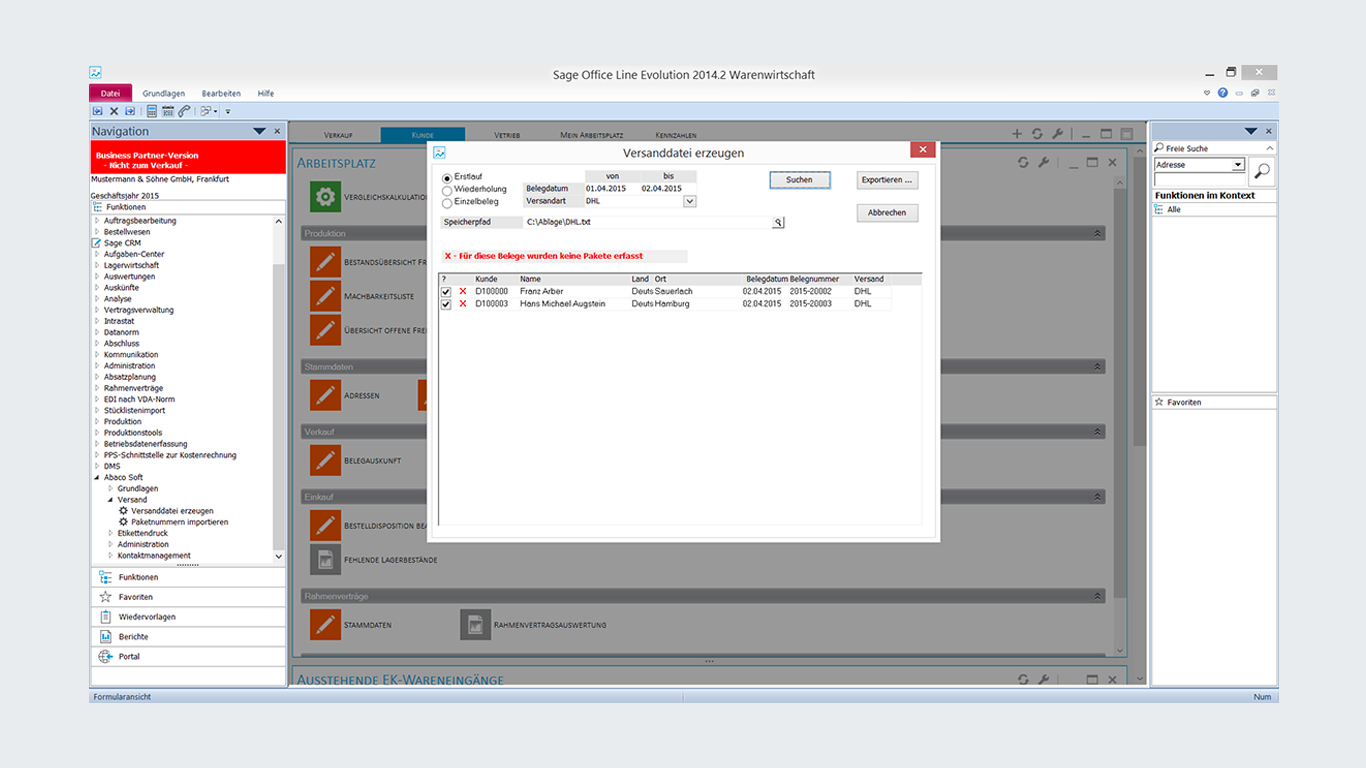Click the Abbrechen button
1366x768 pixels.
tap(887, 213)
